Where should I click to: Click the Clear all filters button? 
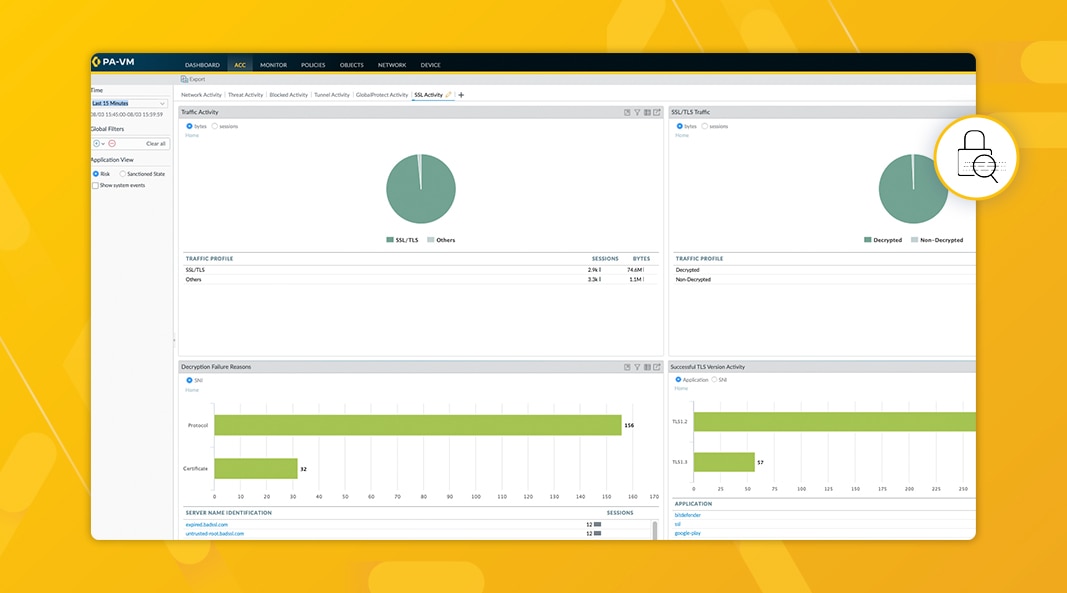coord(155,143)
